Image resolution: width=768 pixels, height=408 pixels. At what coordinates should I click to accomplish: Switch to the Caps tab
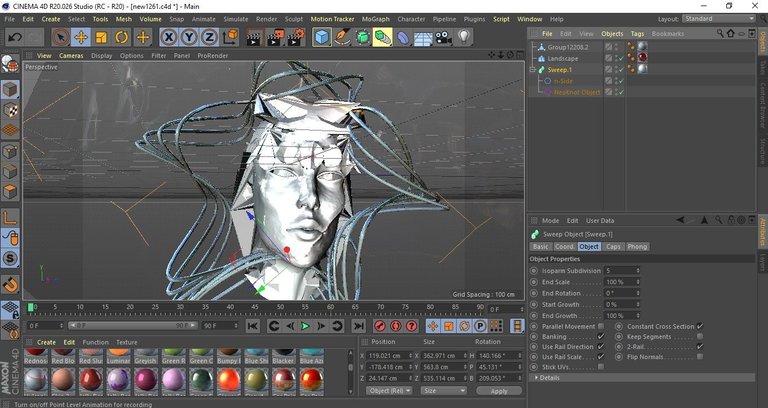(613, 246)
